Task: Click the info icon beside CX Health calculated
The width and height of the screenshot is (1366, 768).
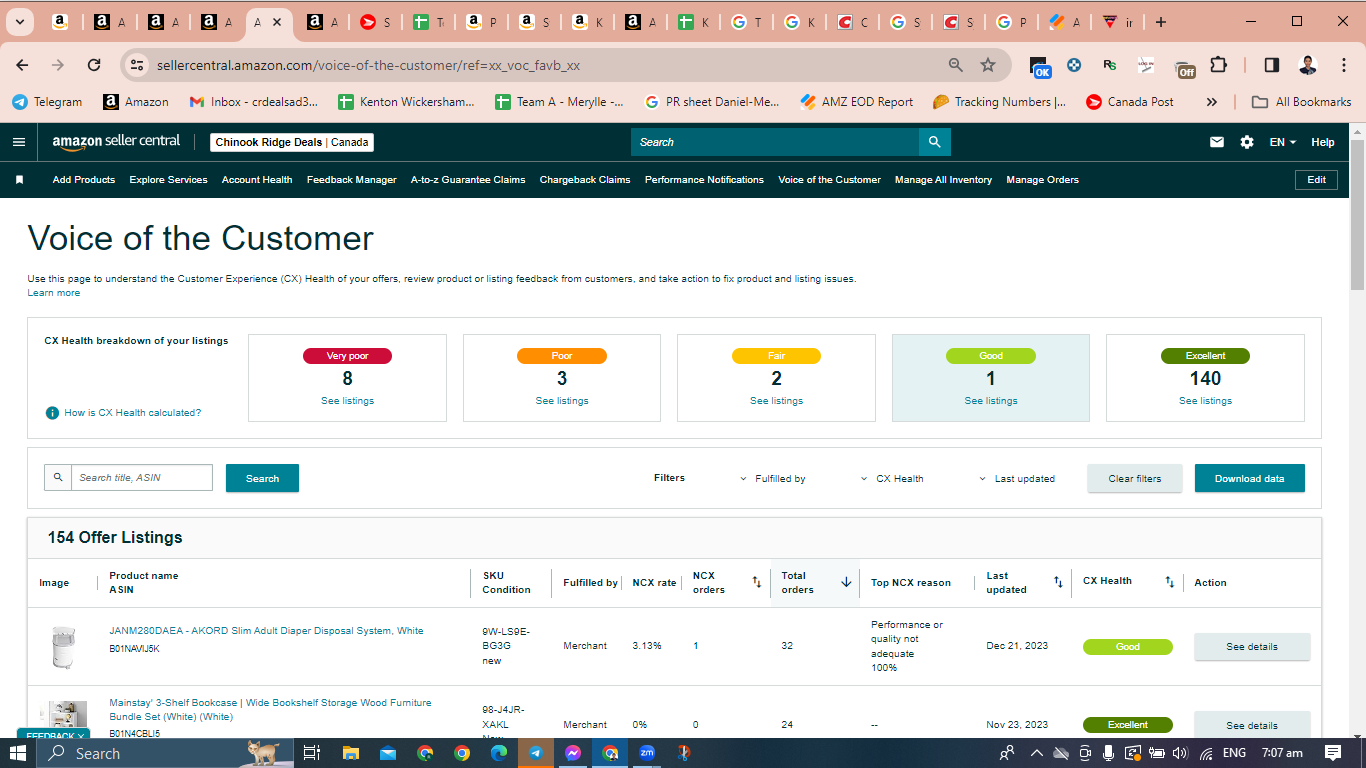Action: [52, 413]
